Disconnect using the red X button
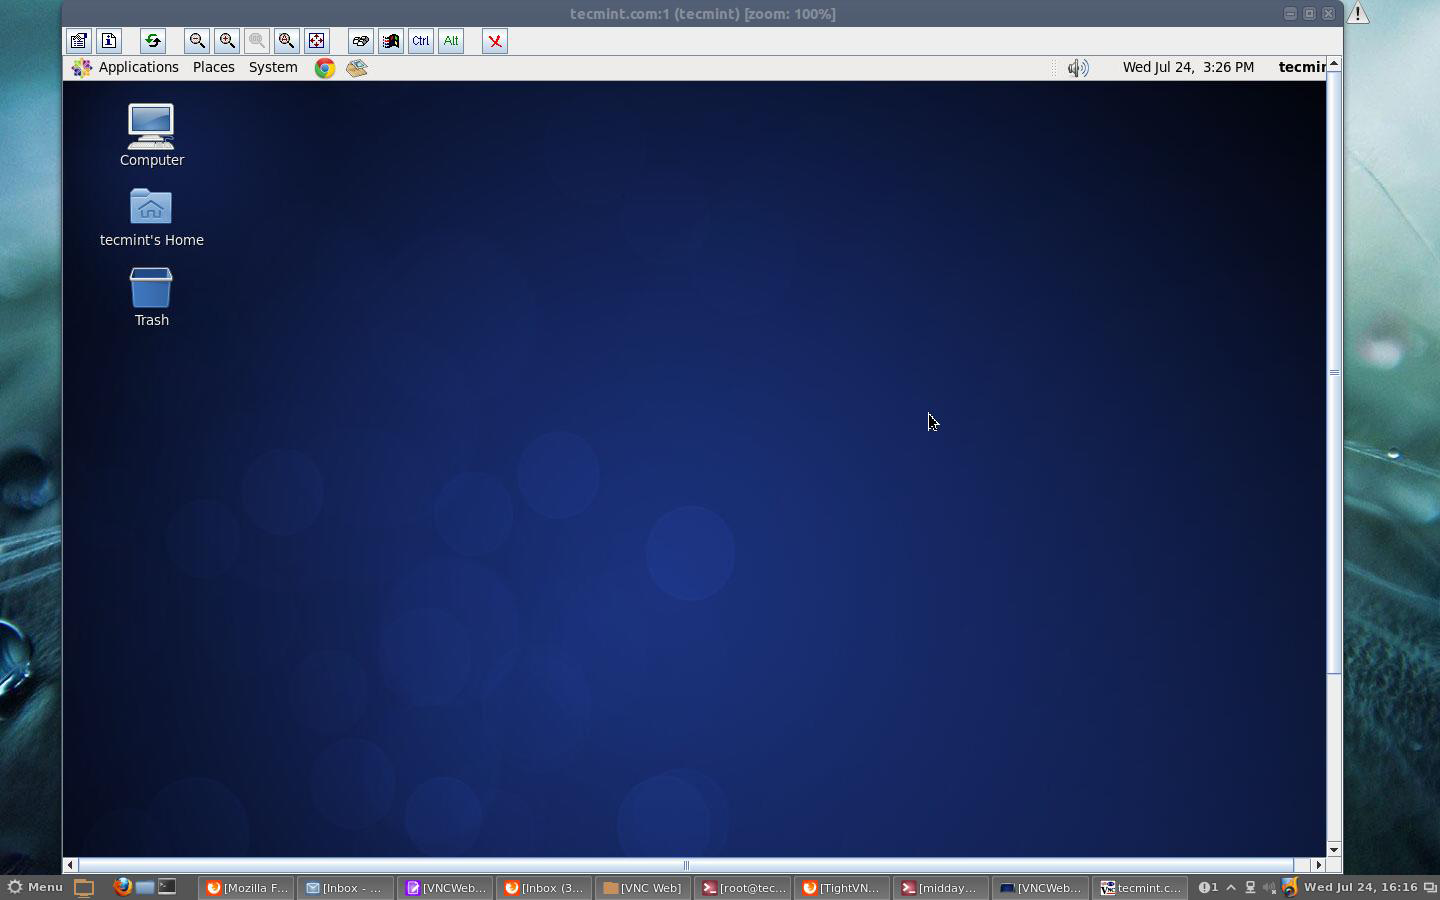1440x900 pixels. coord(495,41)
